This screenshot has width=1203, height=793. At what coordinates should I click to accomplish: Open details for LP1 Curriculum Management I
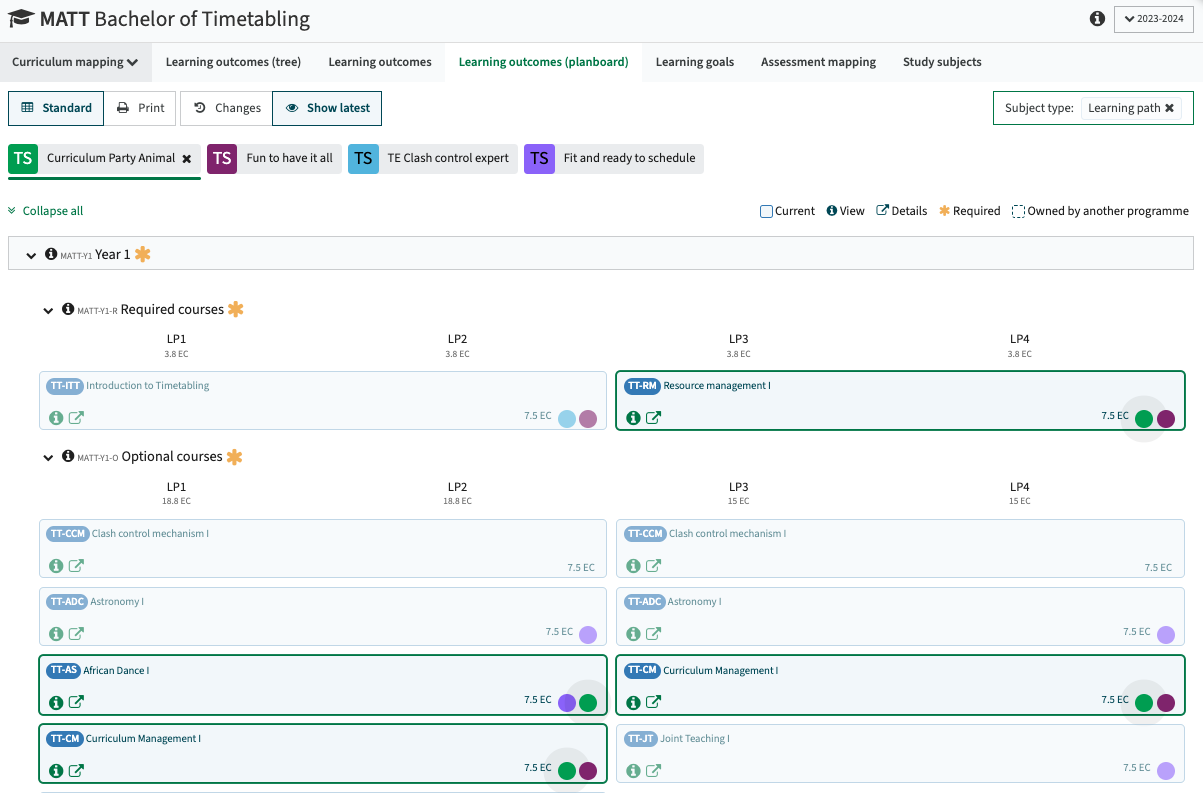pos(76,770)
